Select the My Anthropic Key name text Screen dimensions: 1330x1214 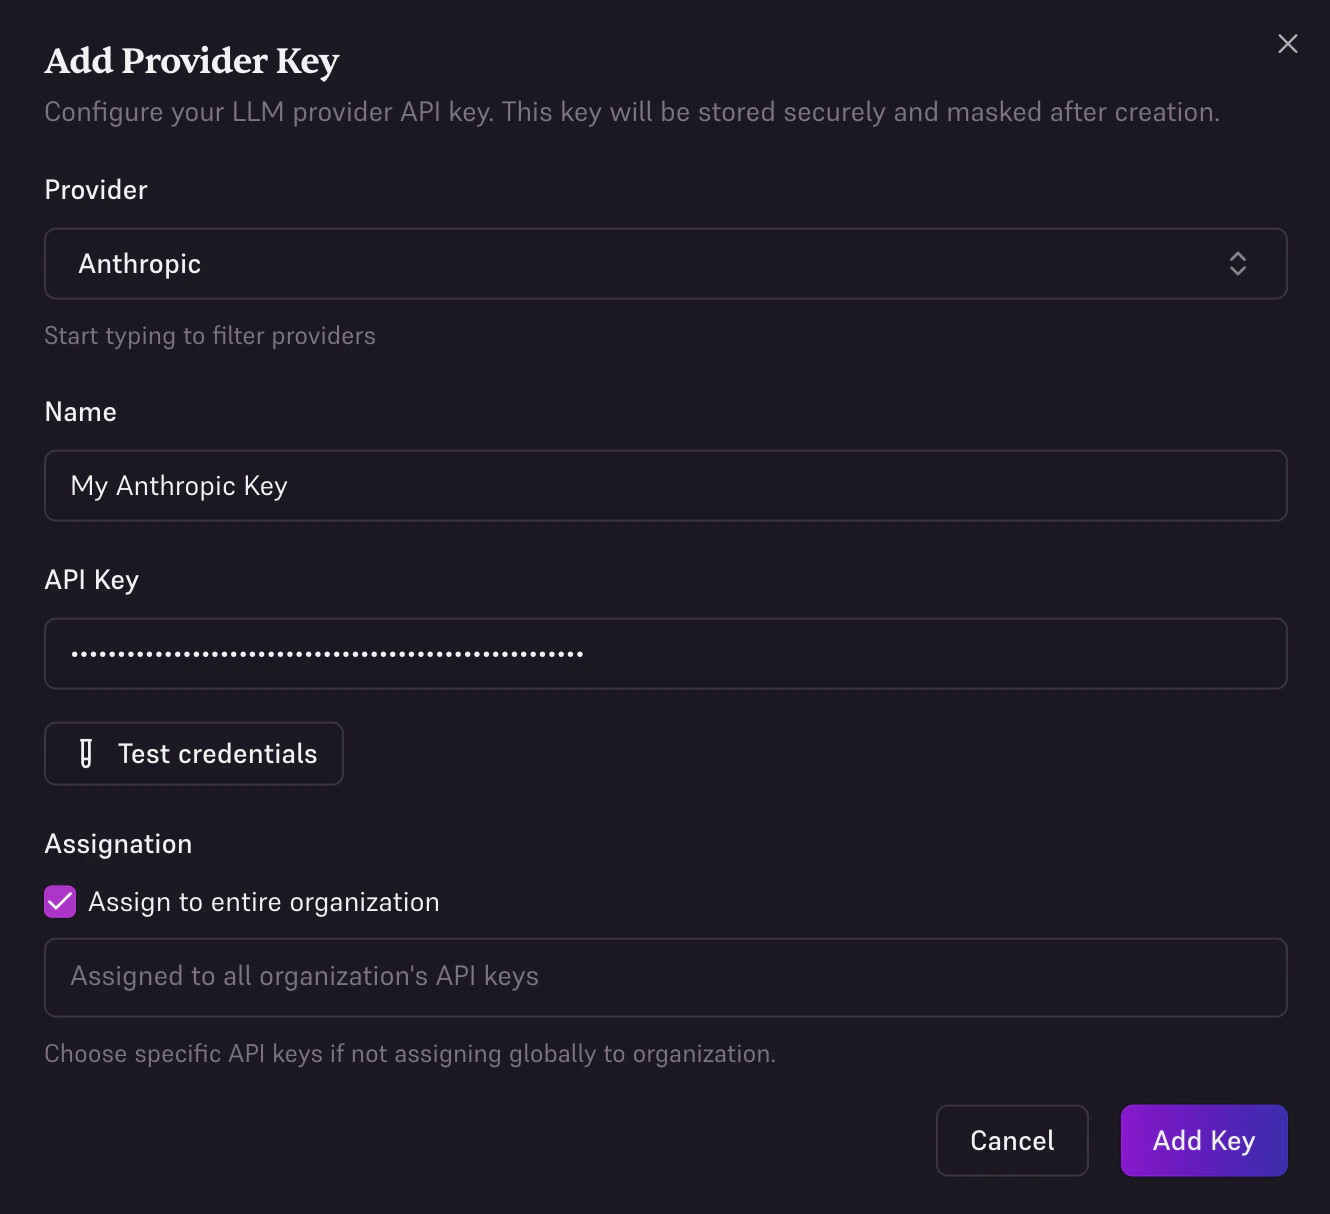pos(178,486)
